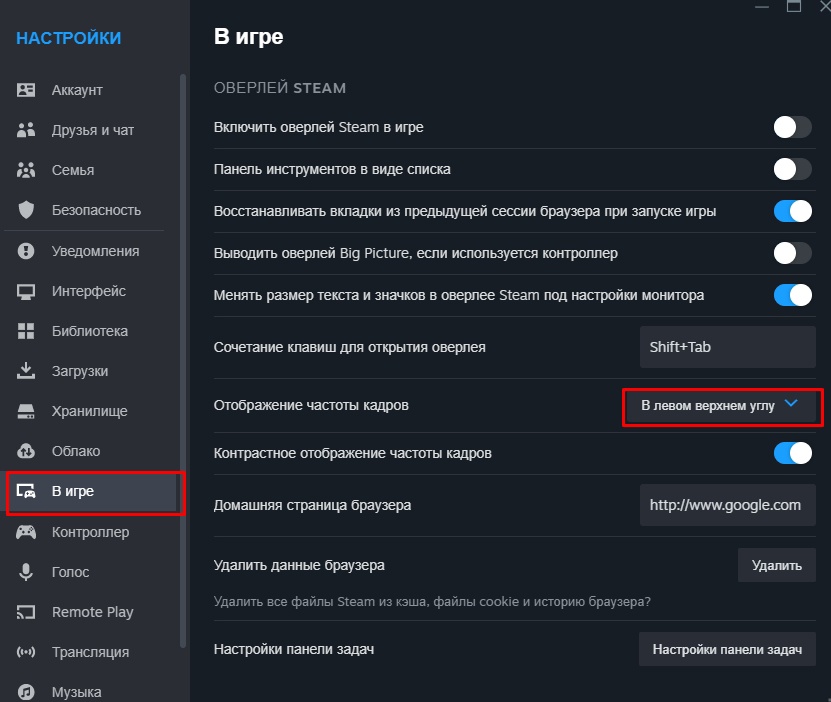
Task: Click the account card icon beside Аккаунт
Action: (x=26, y=90)
